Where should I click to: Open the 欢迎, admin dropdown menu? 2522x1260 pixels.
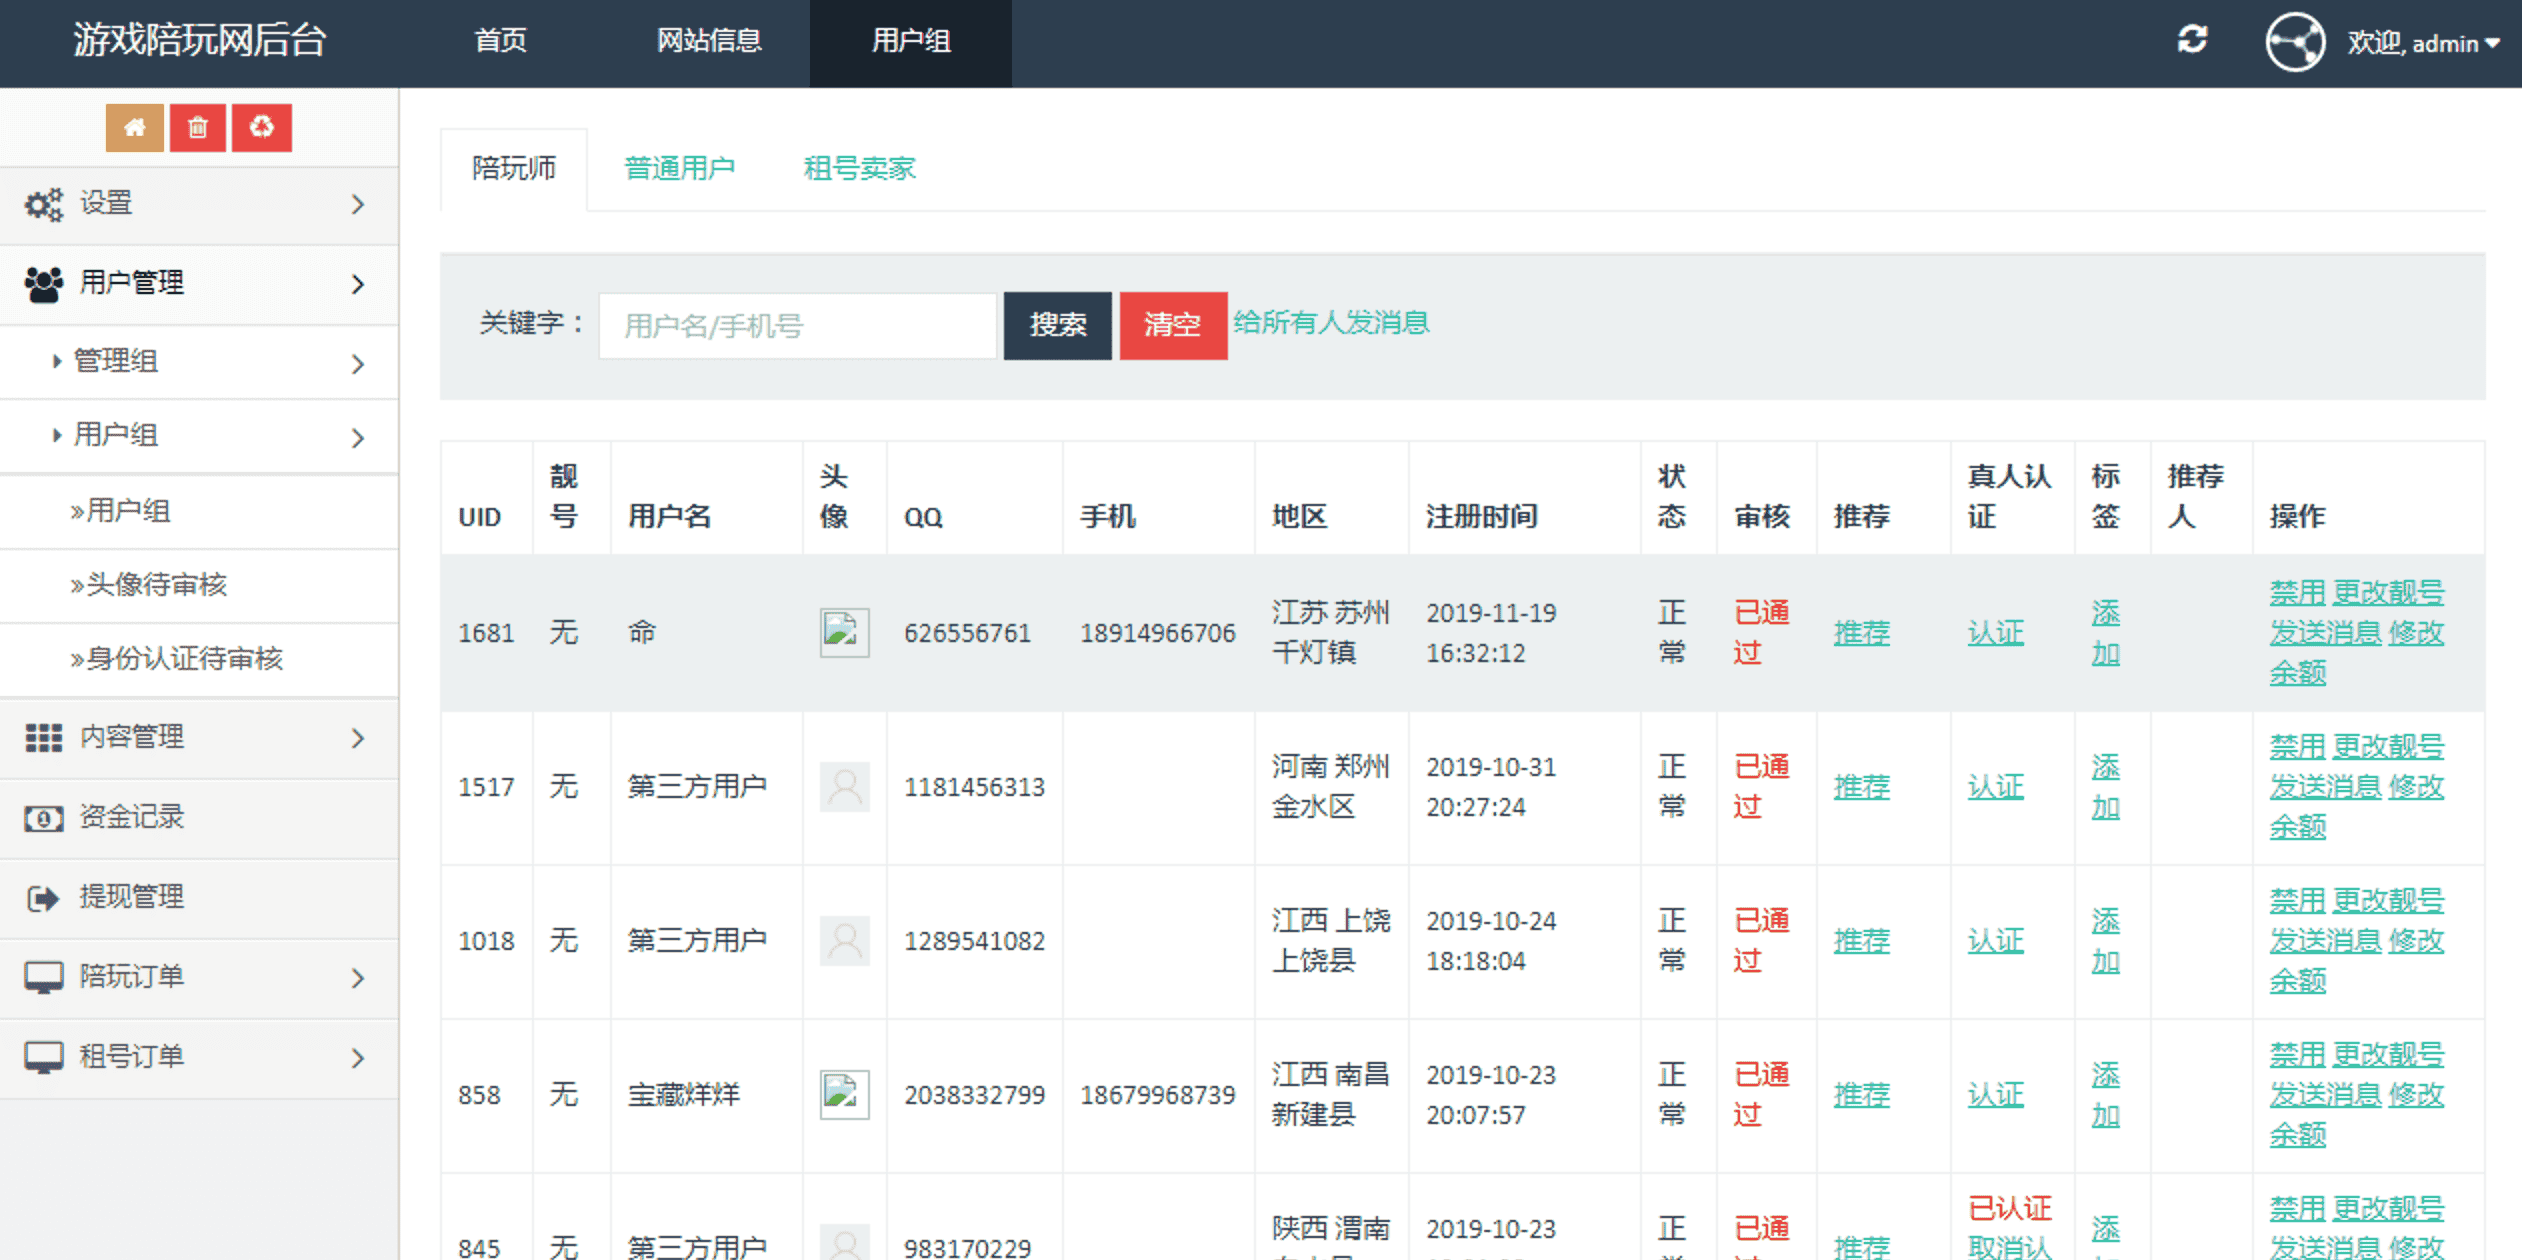(x=2423, y=43)
